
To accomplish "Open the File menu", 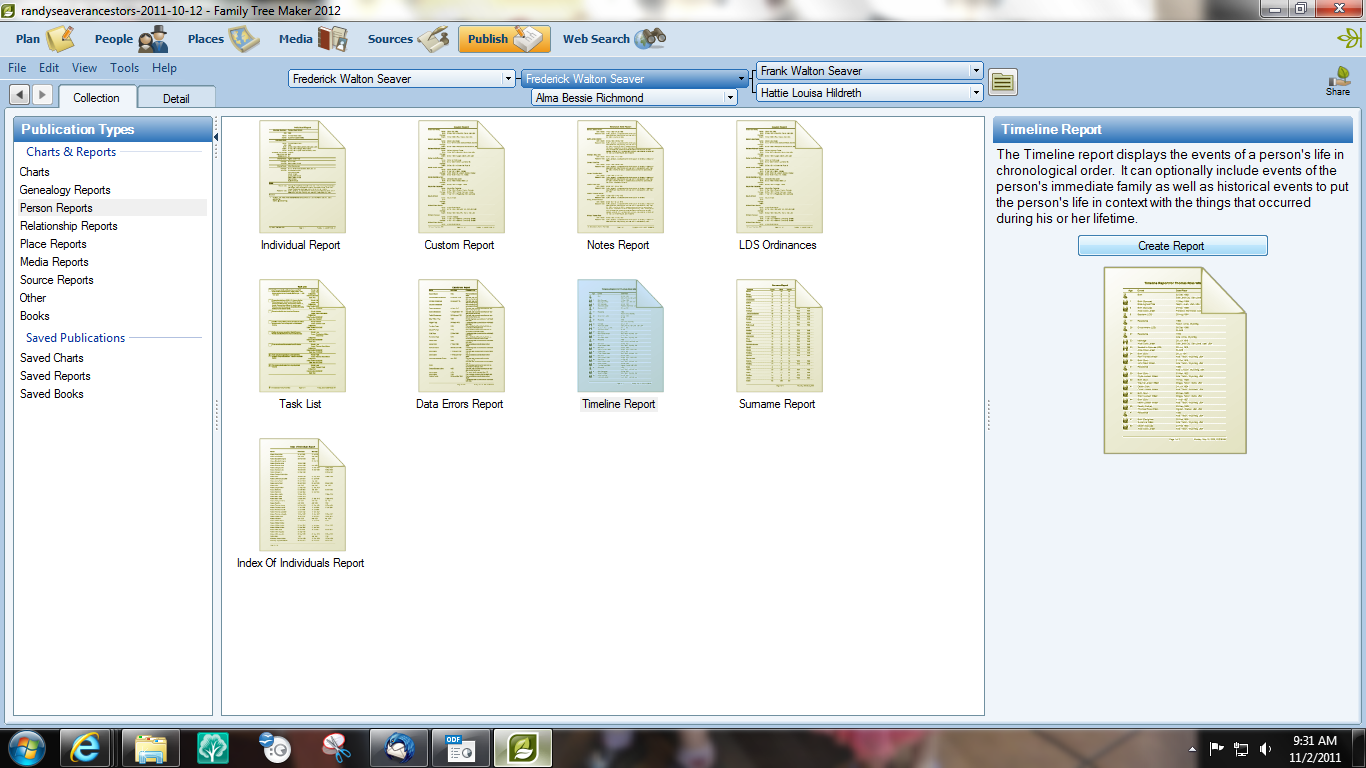I will click(17, 68).
